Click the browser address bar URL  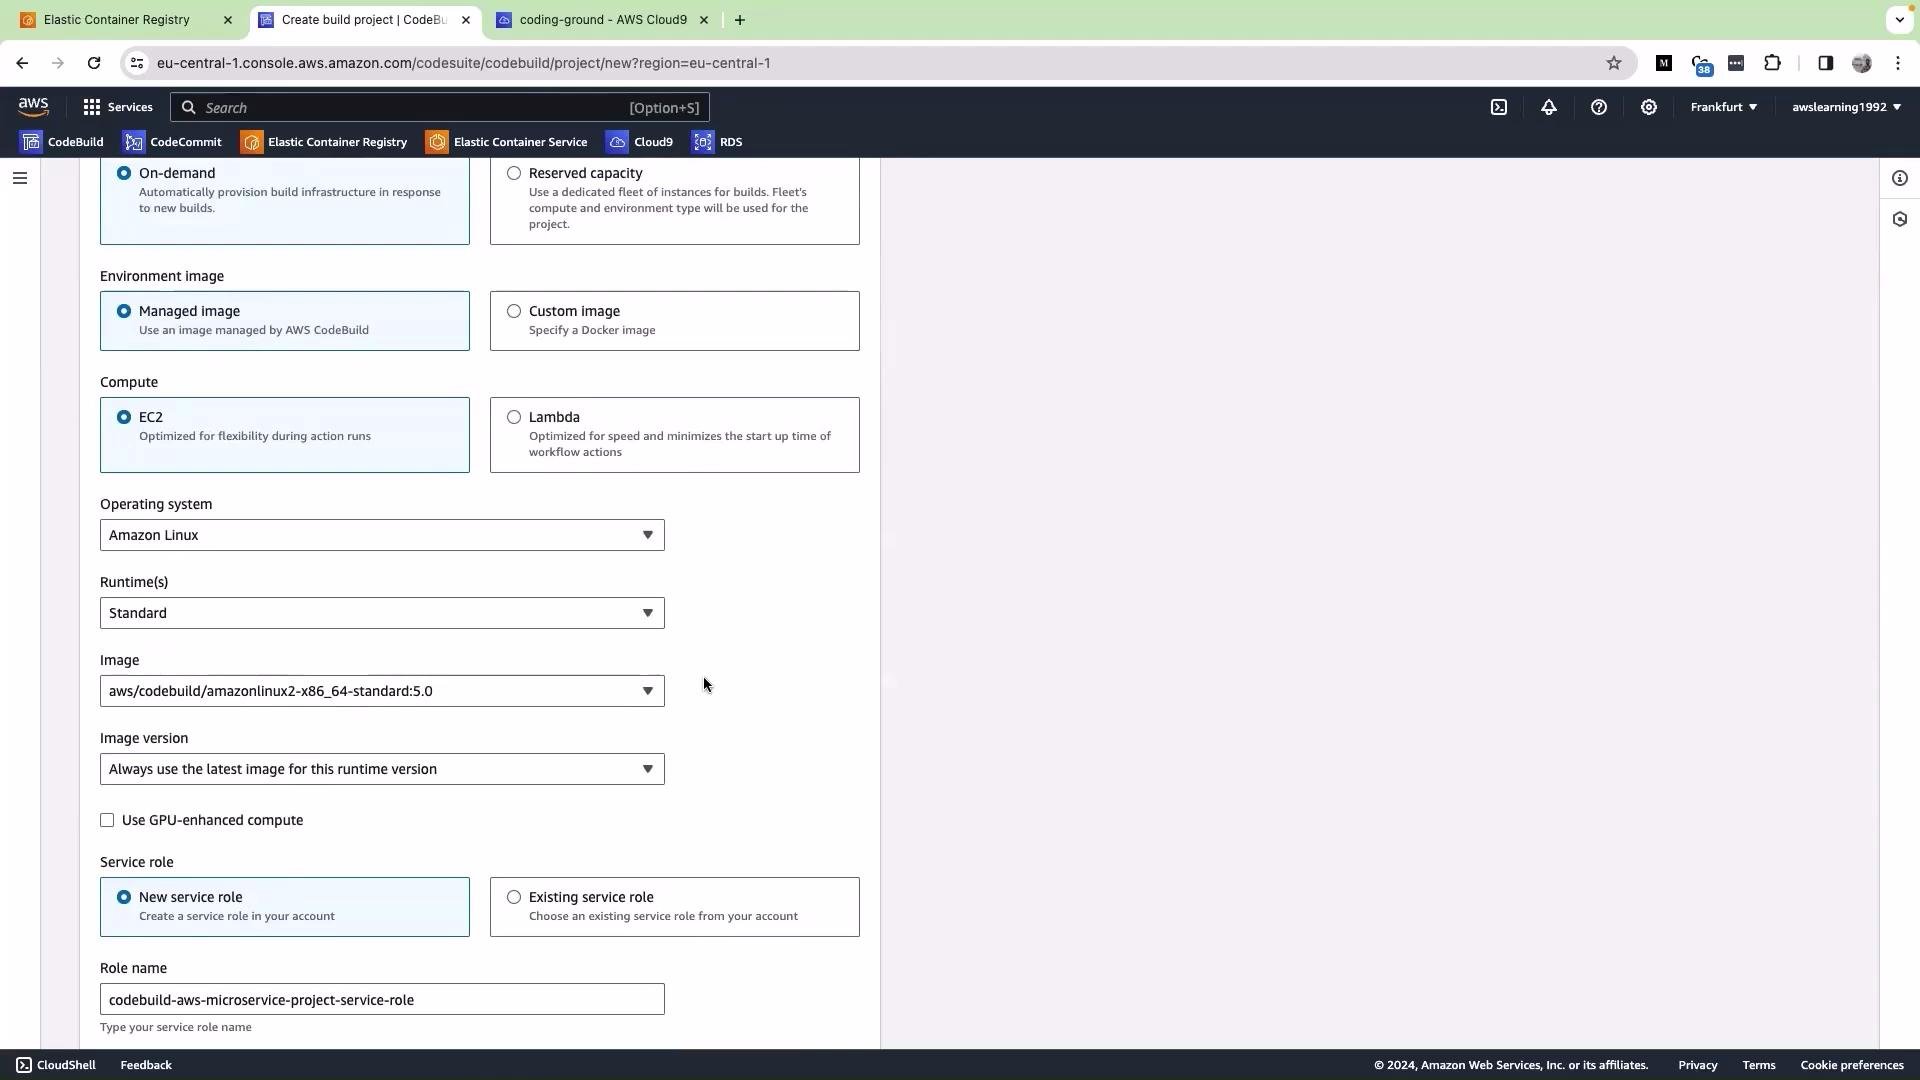[x=464, y=63]
